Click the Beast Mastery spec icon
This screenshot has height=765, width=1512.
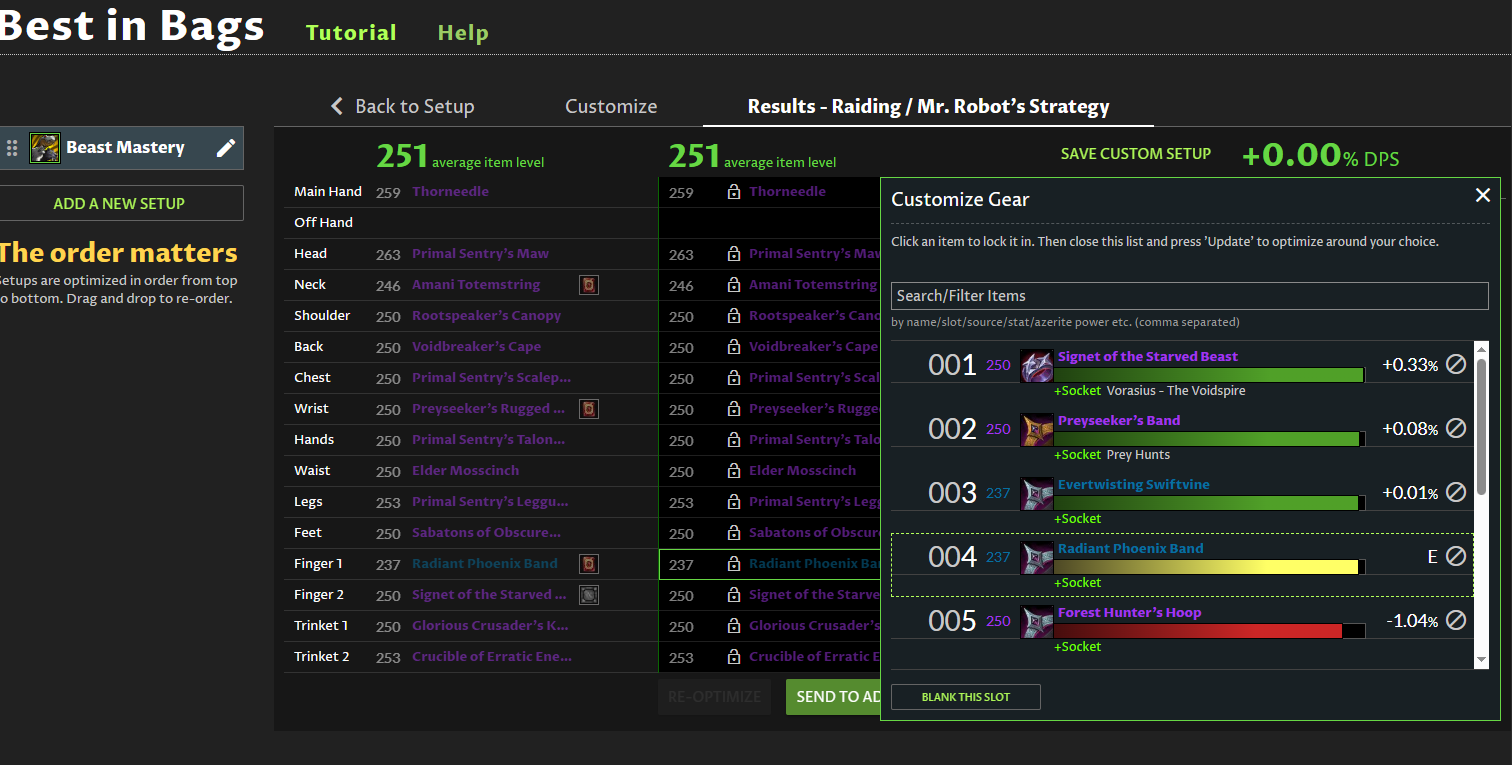(44, 148)
